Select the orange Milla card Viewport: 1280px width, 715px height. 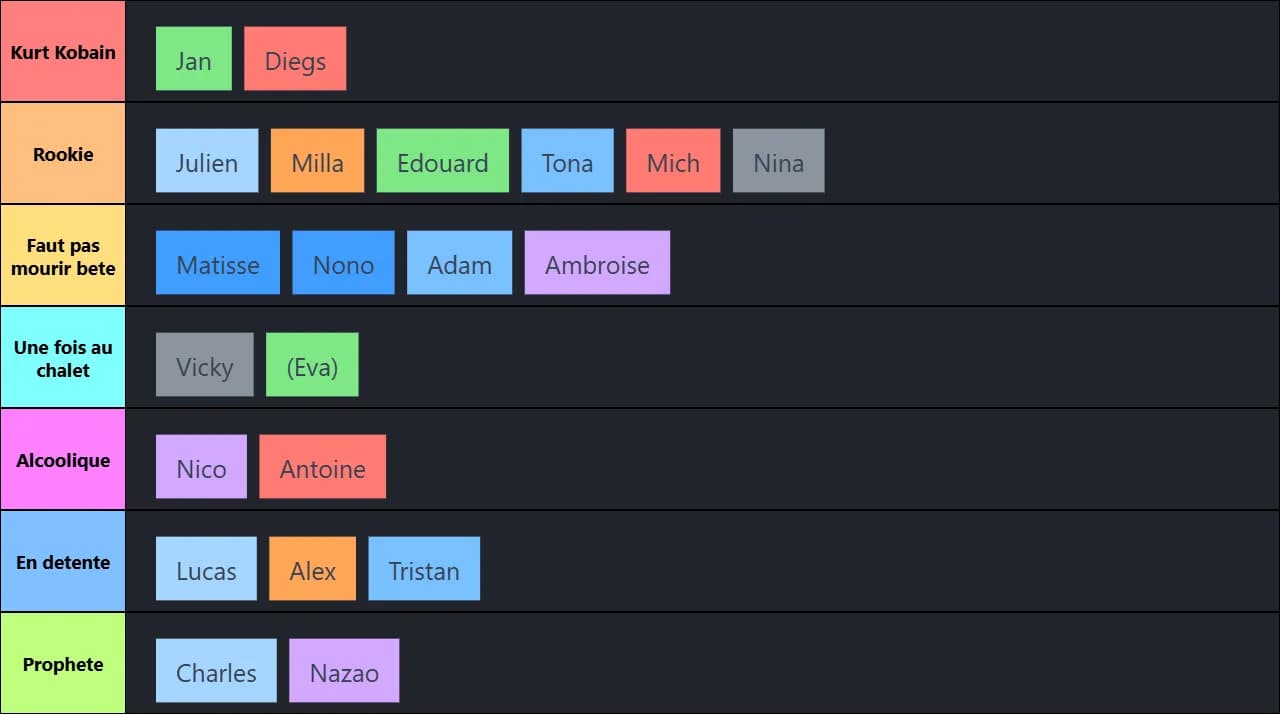click(317, 161)
